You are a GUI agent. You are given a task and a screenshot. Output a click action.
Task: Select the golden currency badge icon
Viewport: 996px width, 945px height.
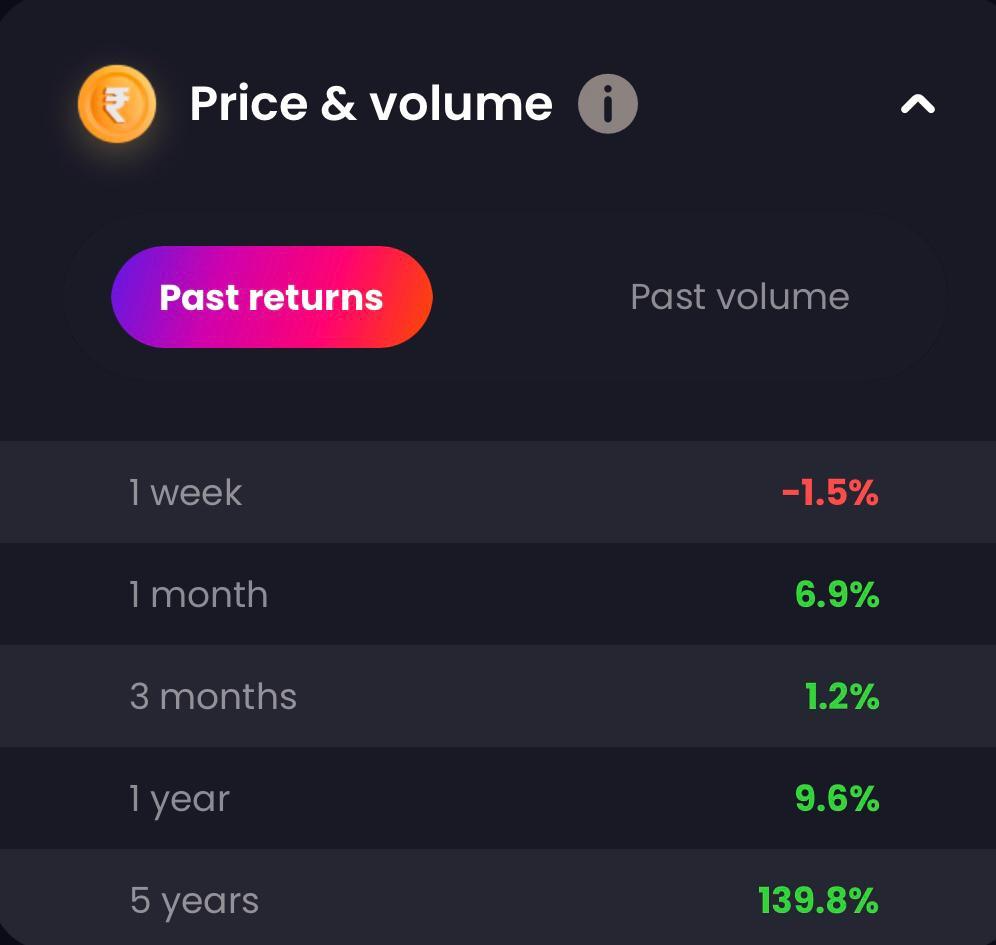click(117, 103)
